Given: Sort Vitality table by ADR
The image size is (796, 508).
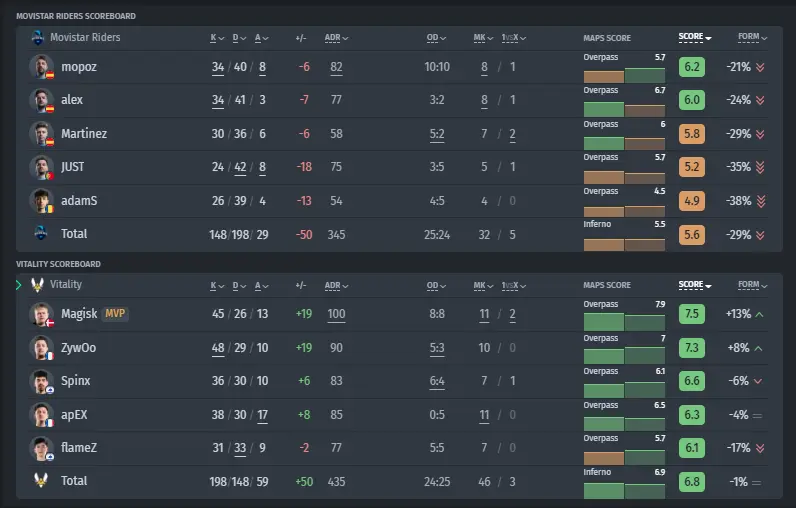Looking at the screenshot, I should (x=337, y=286).
